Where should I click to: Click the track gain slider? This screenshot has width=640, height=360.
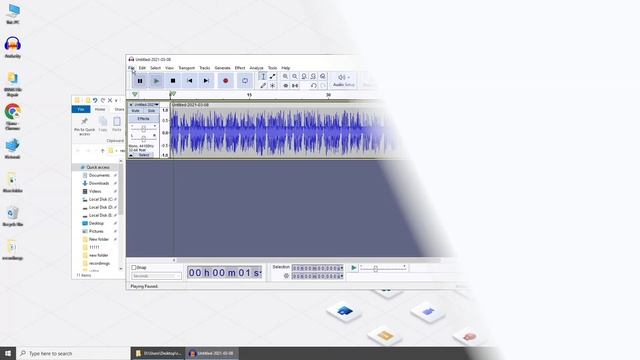143,129
